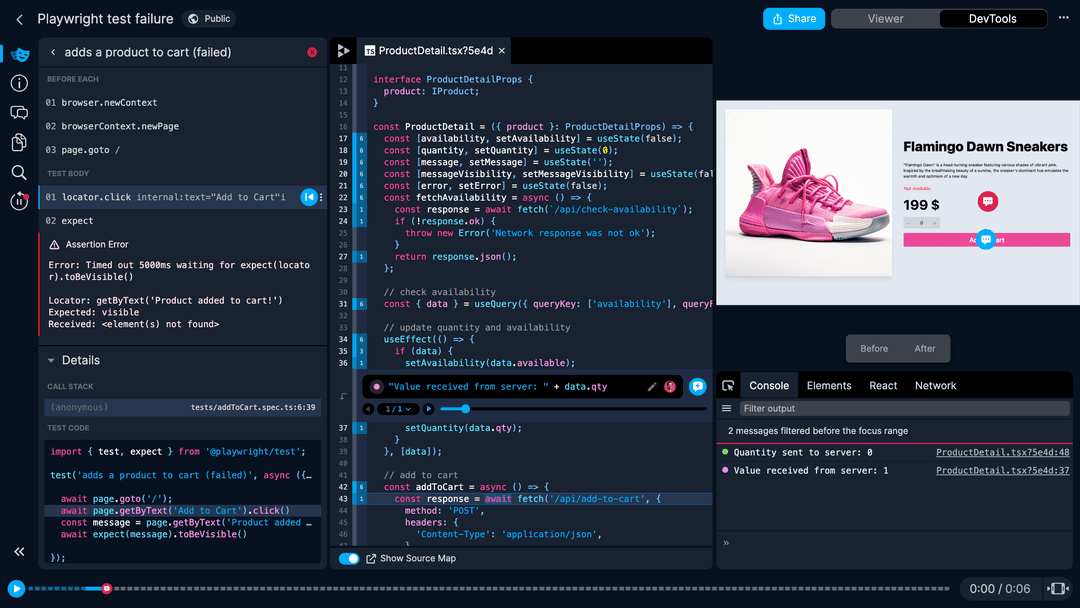Open the 1/1 hit count dropdown
Screen dimensions: 1080x608
(x=399, y=409)
